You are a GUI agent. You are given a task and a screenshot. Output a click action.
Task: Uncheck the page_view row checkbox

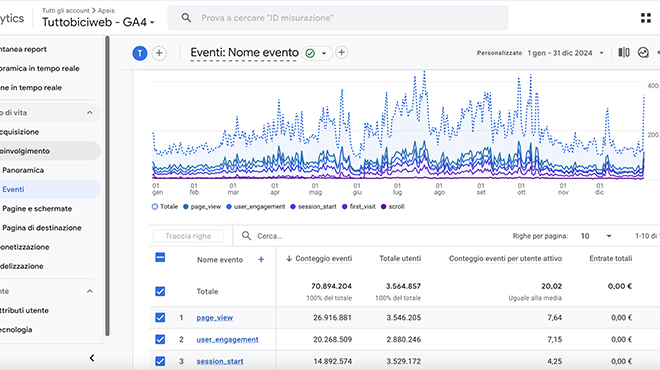(x=160, y=317)
